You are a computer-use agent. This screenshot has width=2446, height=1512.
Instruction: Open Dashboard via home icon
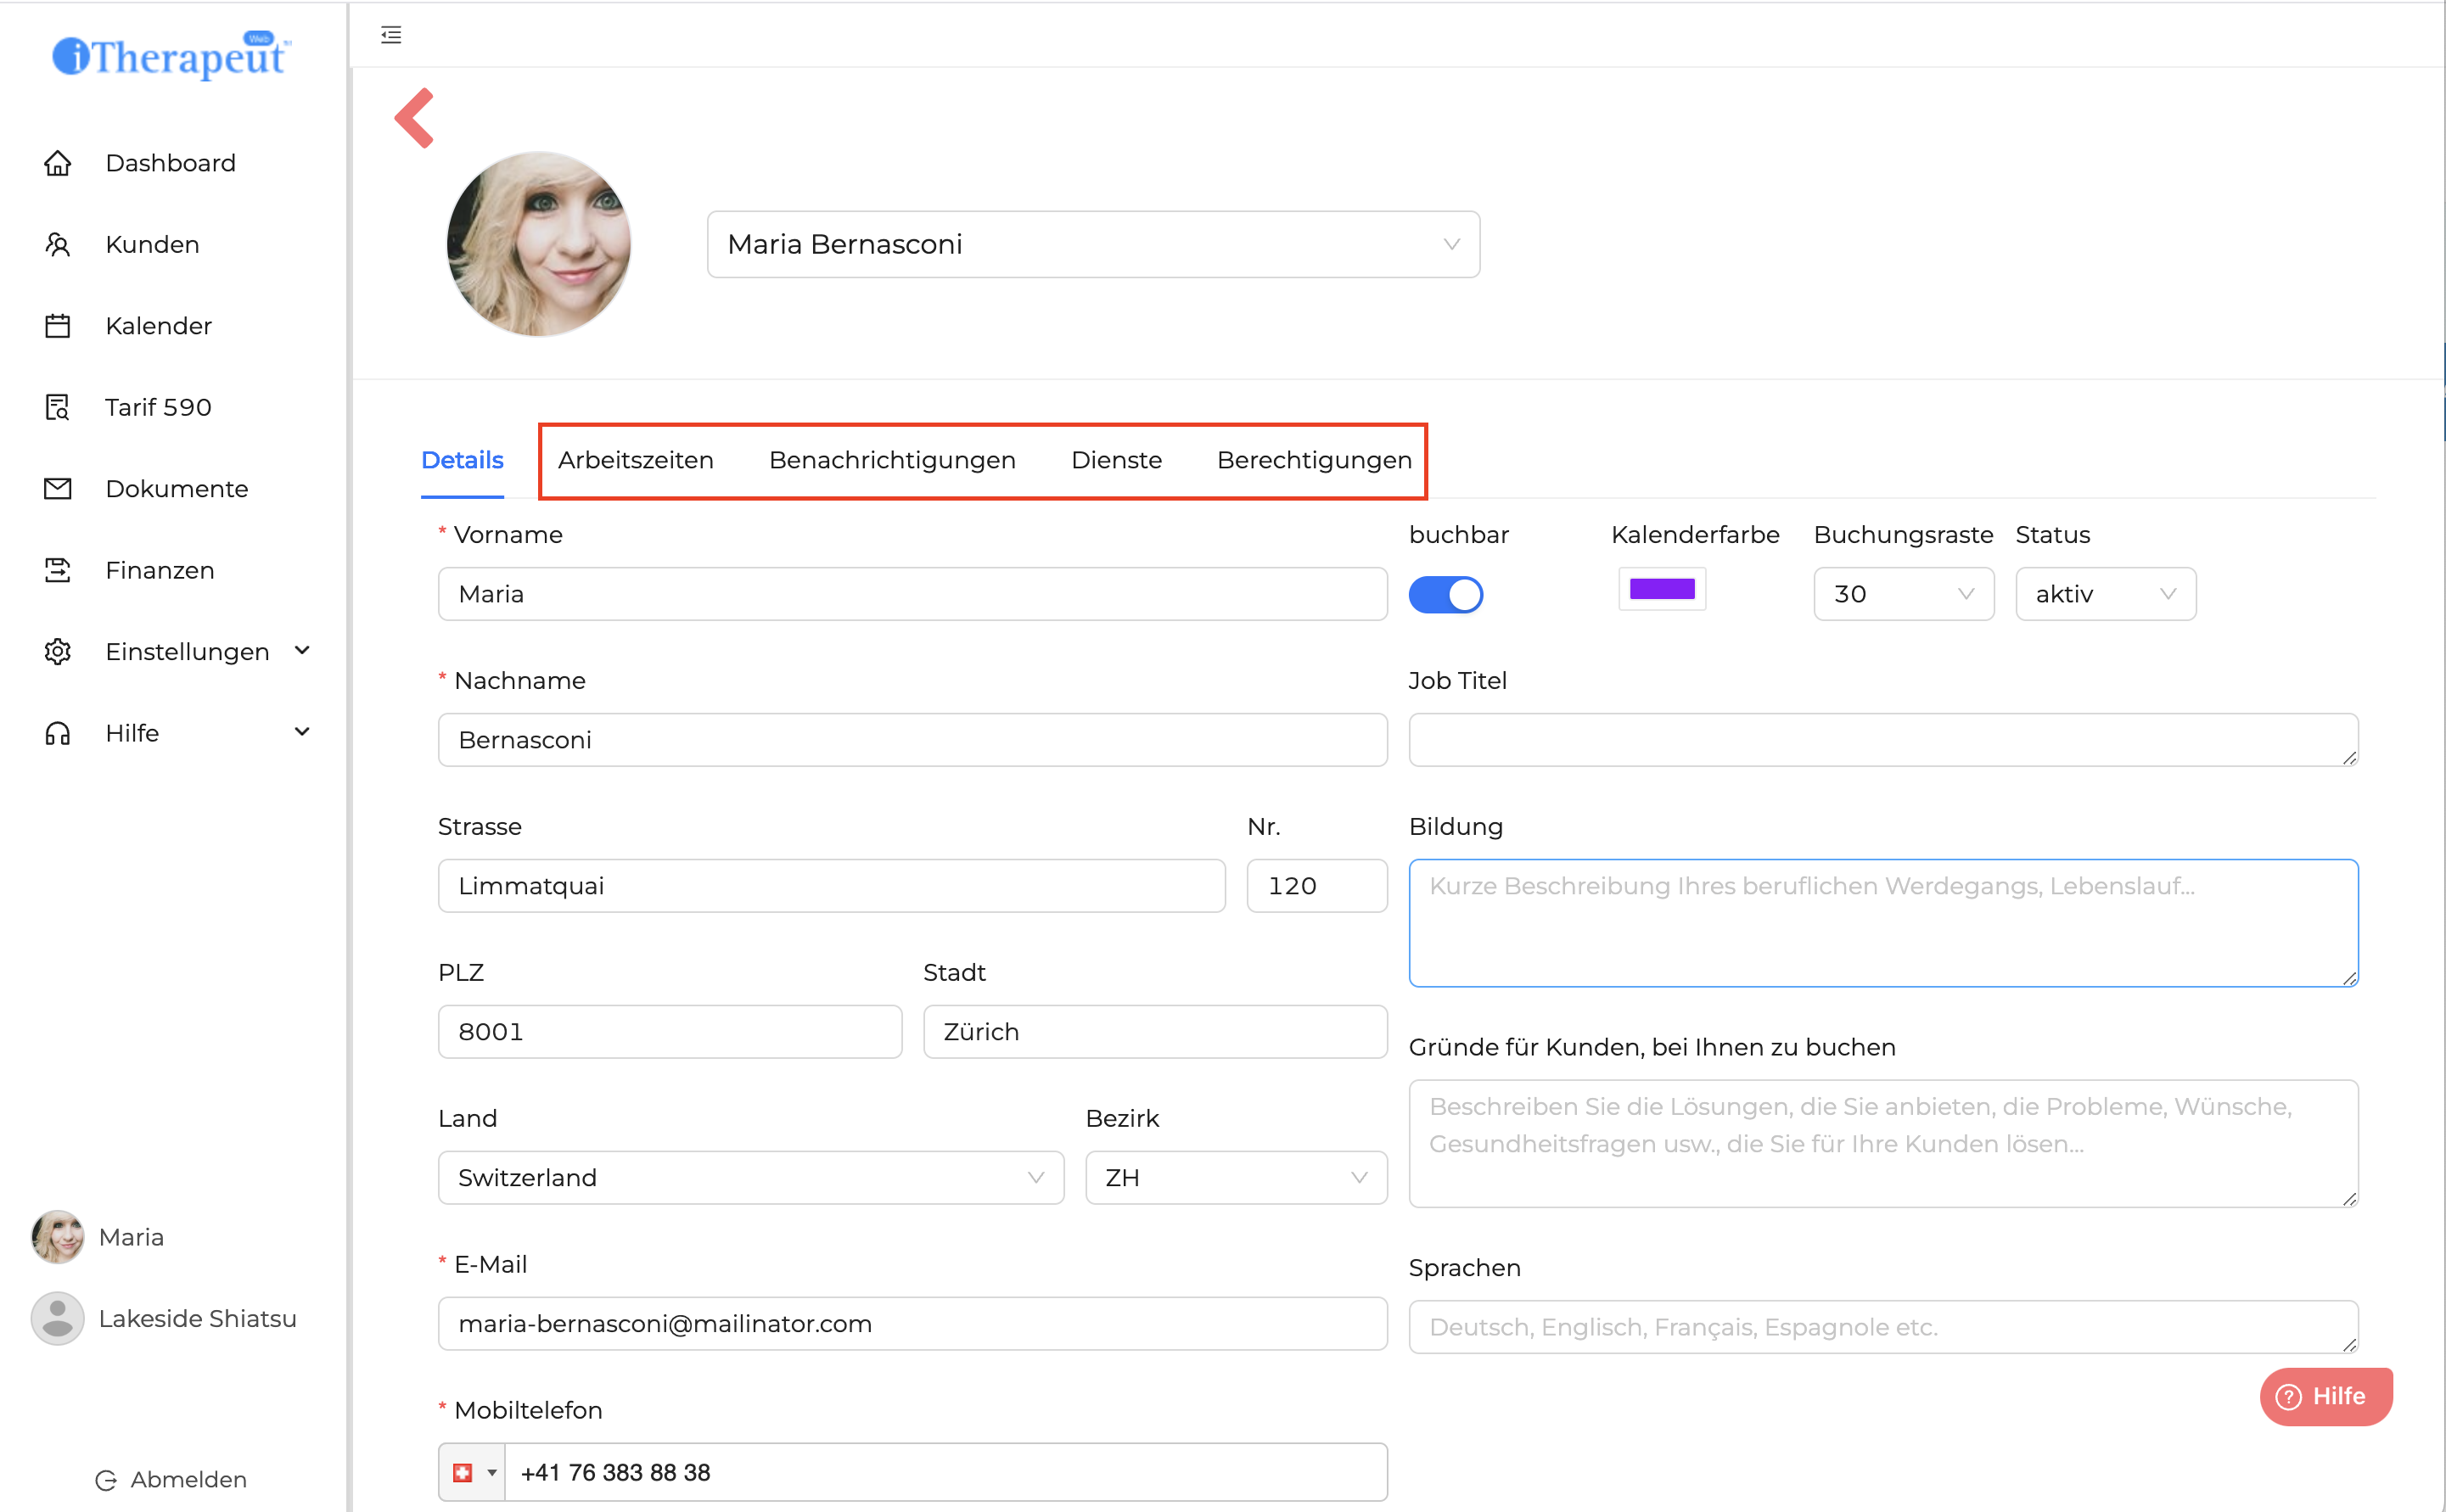pyautogui.click(x=58, y=163)
